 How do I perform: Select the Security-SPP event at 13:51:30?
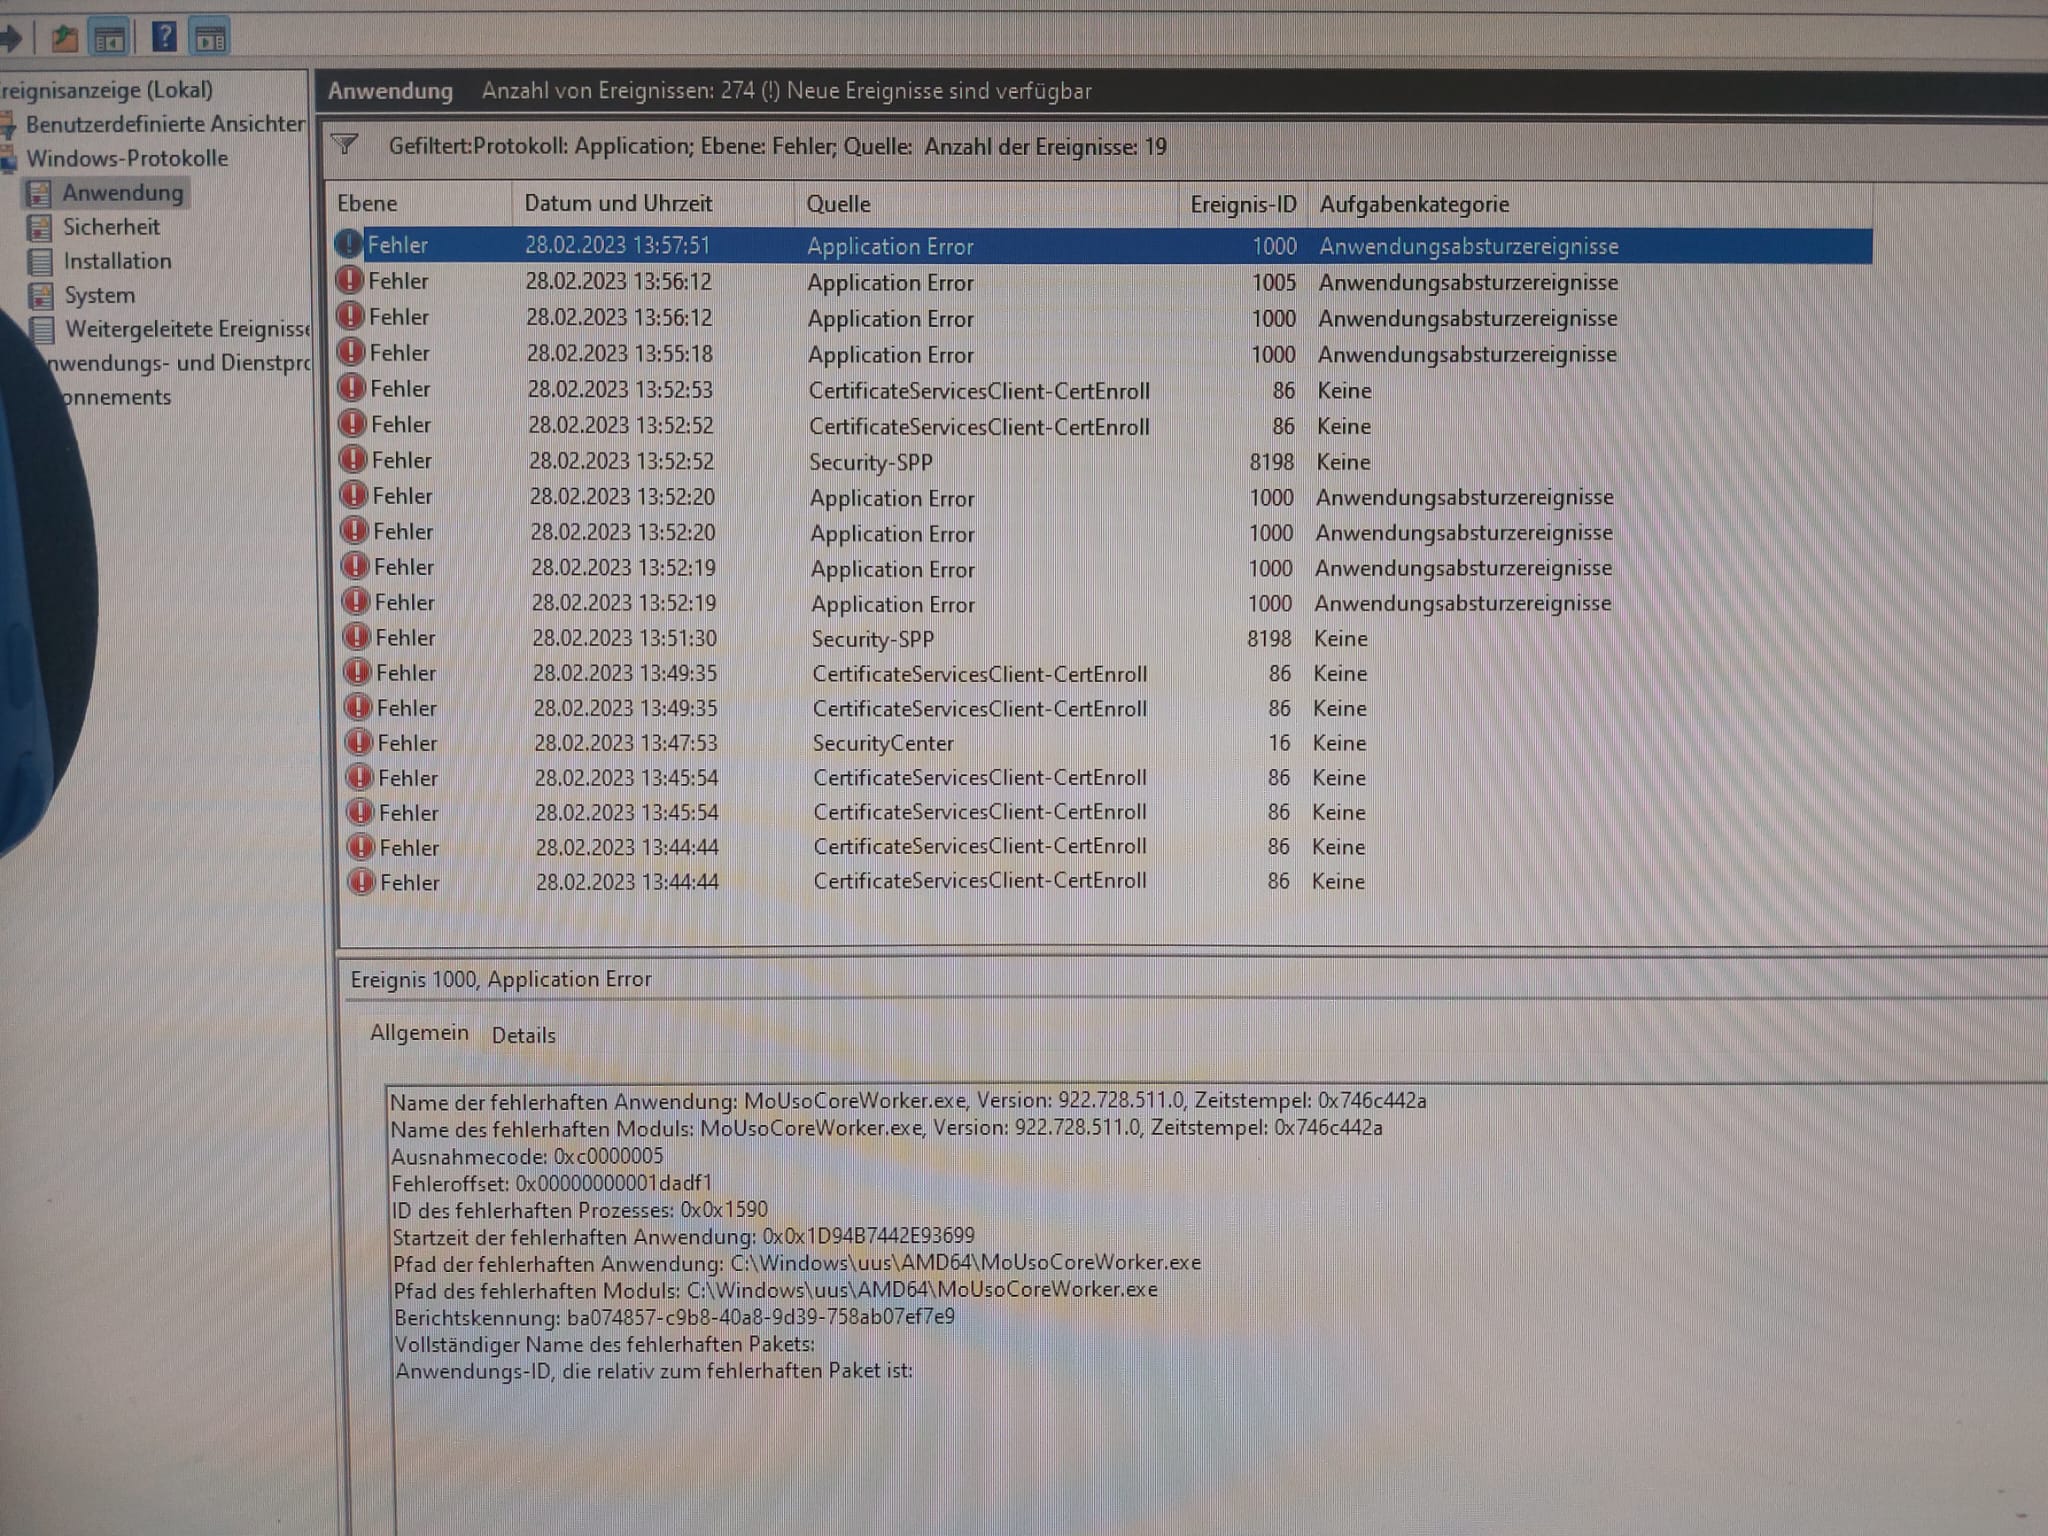(872, 639)
